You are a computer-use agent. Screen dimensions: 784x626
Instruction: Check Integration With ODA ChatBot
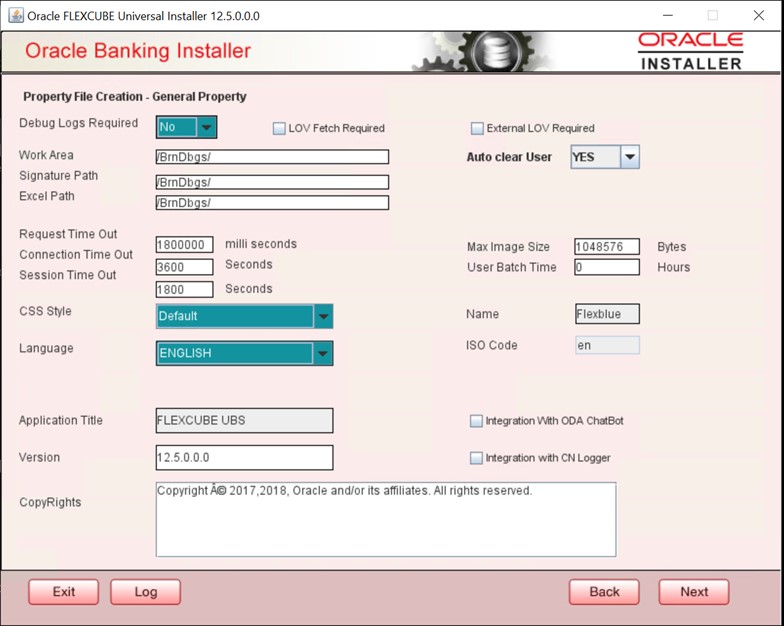pos(476,421)
